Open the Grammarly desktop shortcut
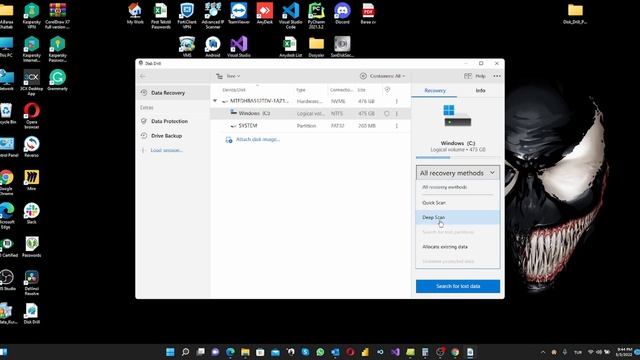 [x=58, y=80]
